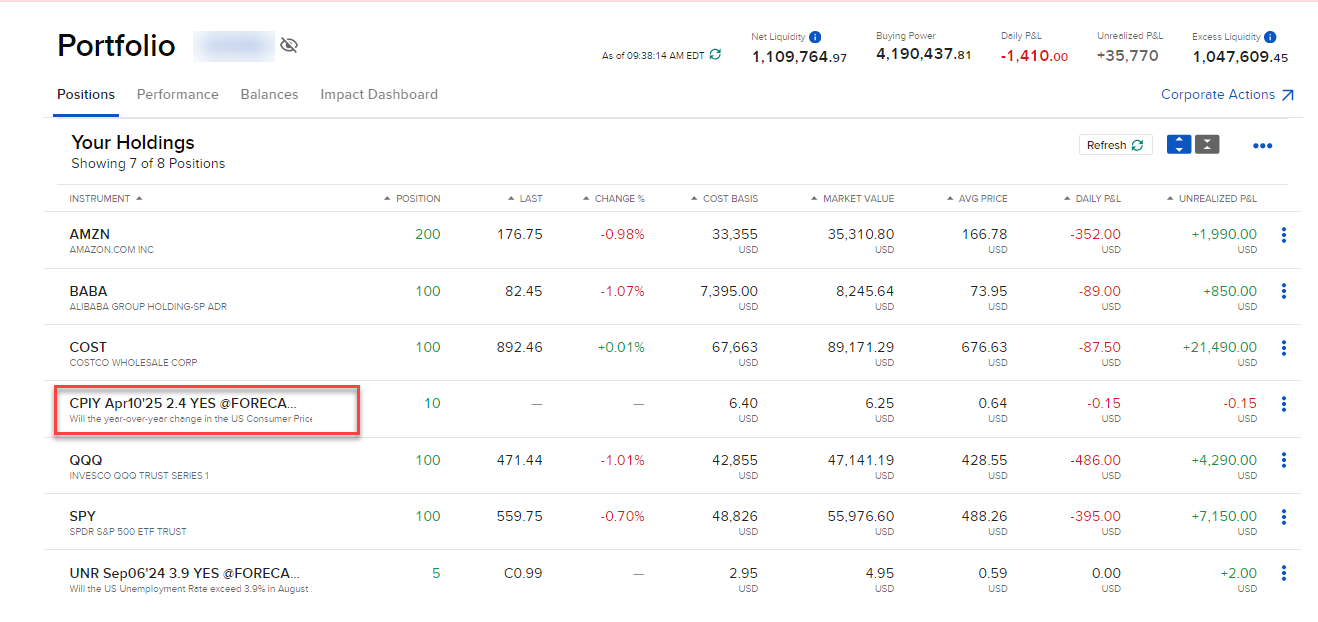Switch to Impact Dashboard tab
This screenshot has width=1318, height=622.
click(379, 95)
